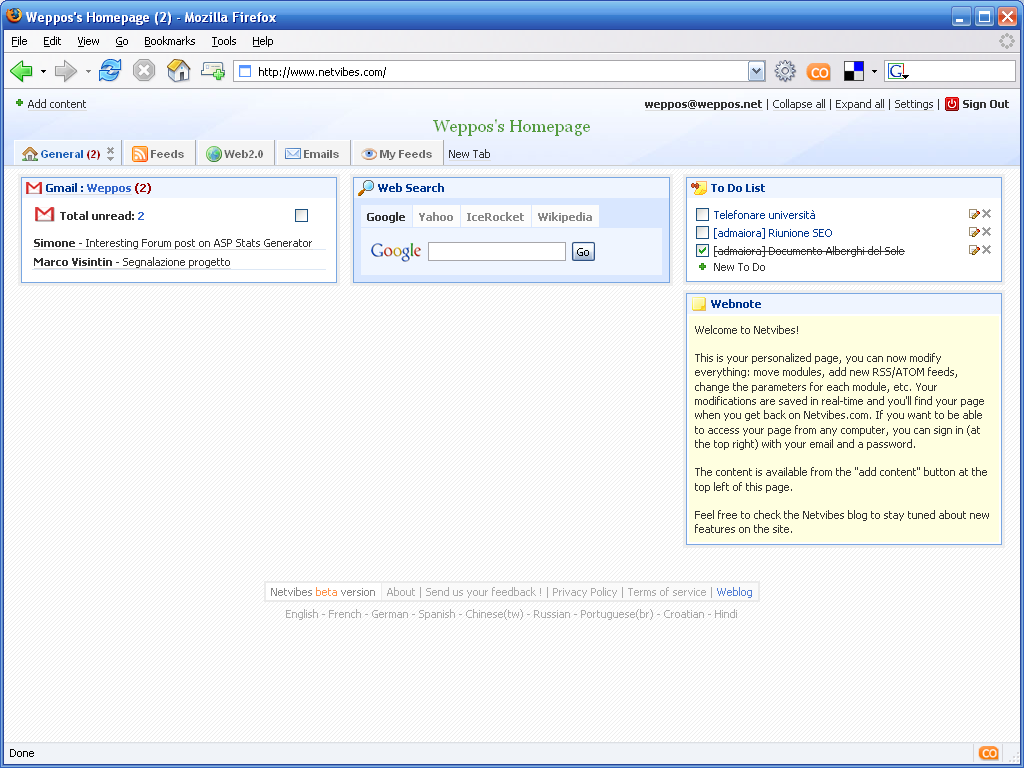The height and width of the screenshot is (768, 1024).
Task: Edit the Documento Alberghi del Sole task
Action: tap(974, 250)
